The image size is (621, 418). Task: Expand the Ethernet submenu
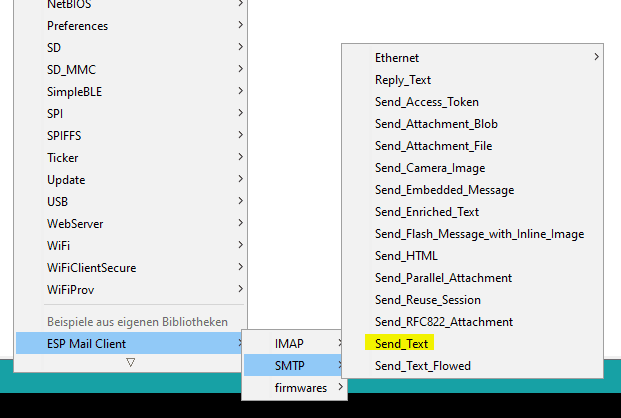[397, 58]
